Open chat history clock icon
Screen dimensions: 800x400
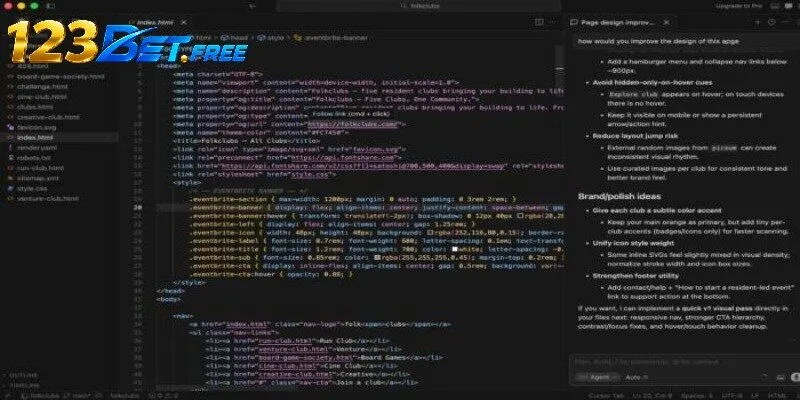[771, 22]
